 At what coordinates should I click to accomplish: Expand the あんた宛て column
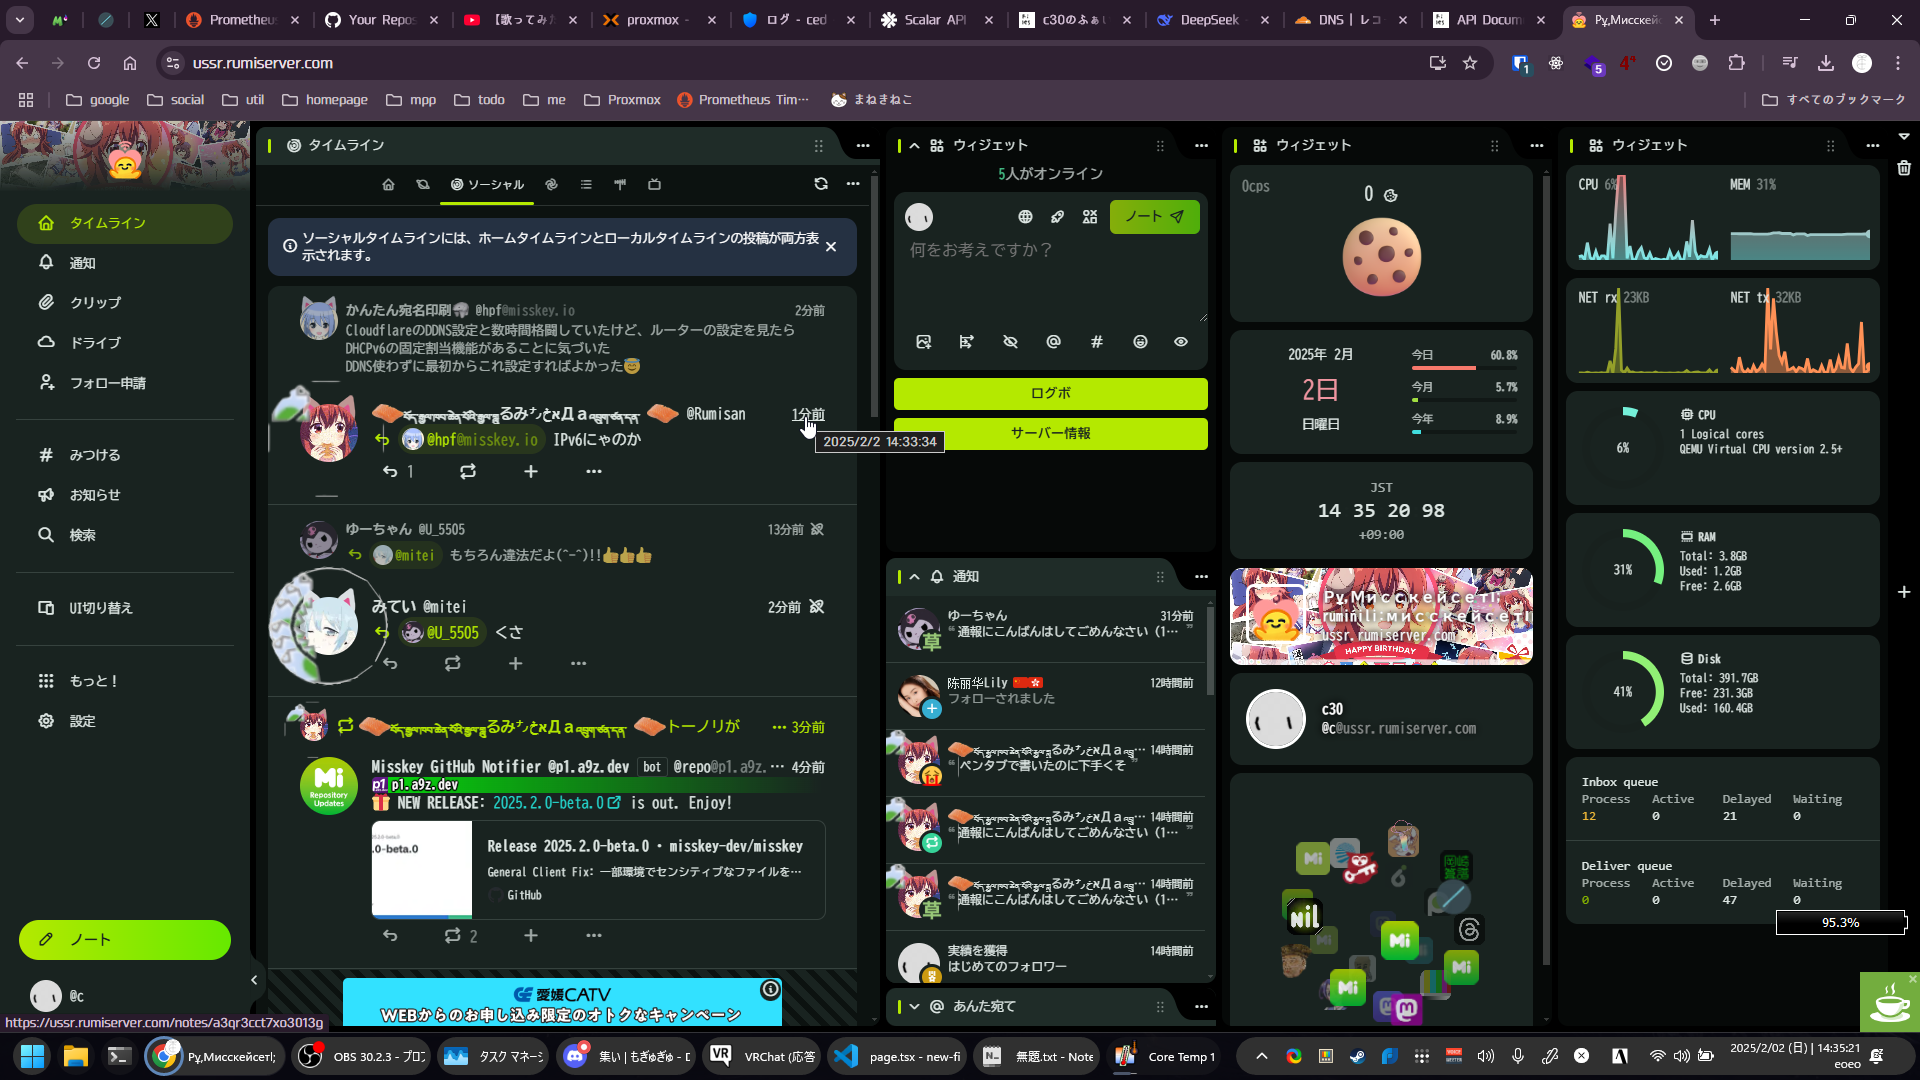914,1007
